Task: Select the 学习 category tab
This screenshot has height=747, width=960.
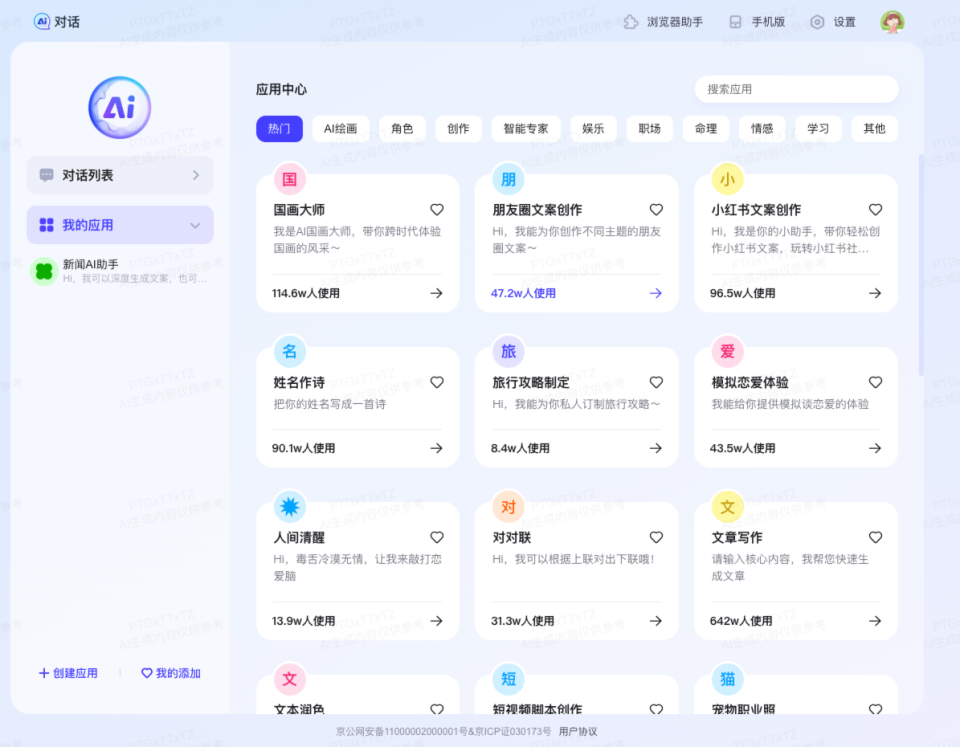Action: click(x=818, y=129)
